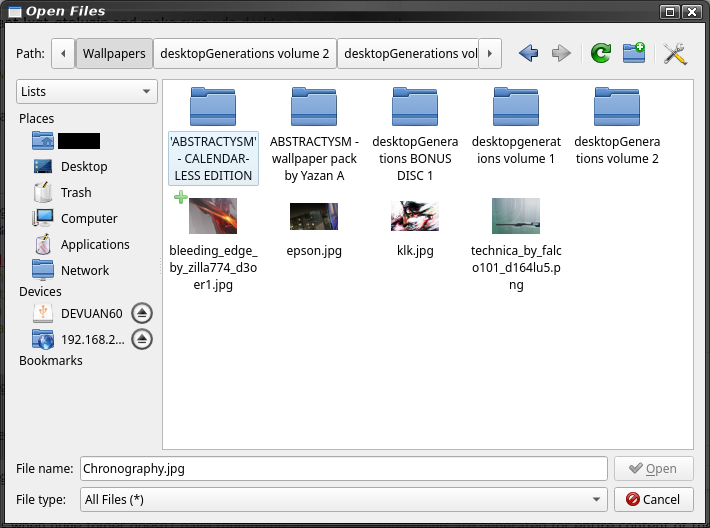Eject the DEVUAN60 device
The width and height of the screenshot is (710, 528).
click(142, 313)
